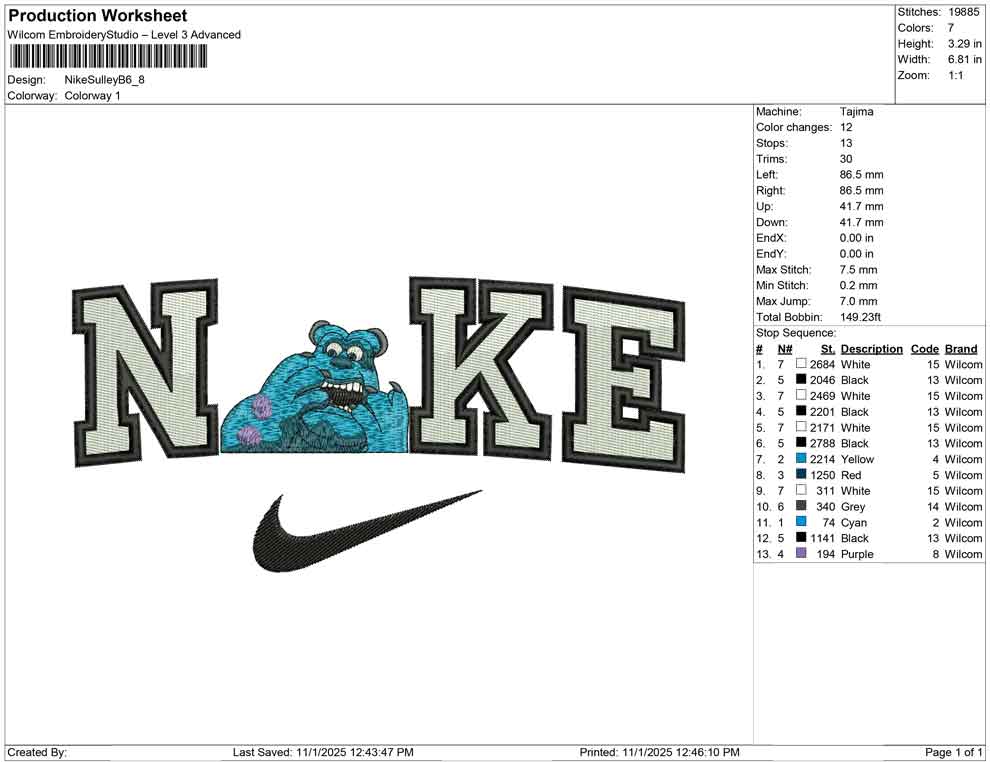This screenshot has height=762, width=990.
Task: Click the Brand column header
Action: coord(961,348)
